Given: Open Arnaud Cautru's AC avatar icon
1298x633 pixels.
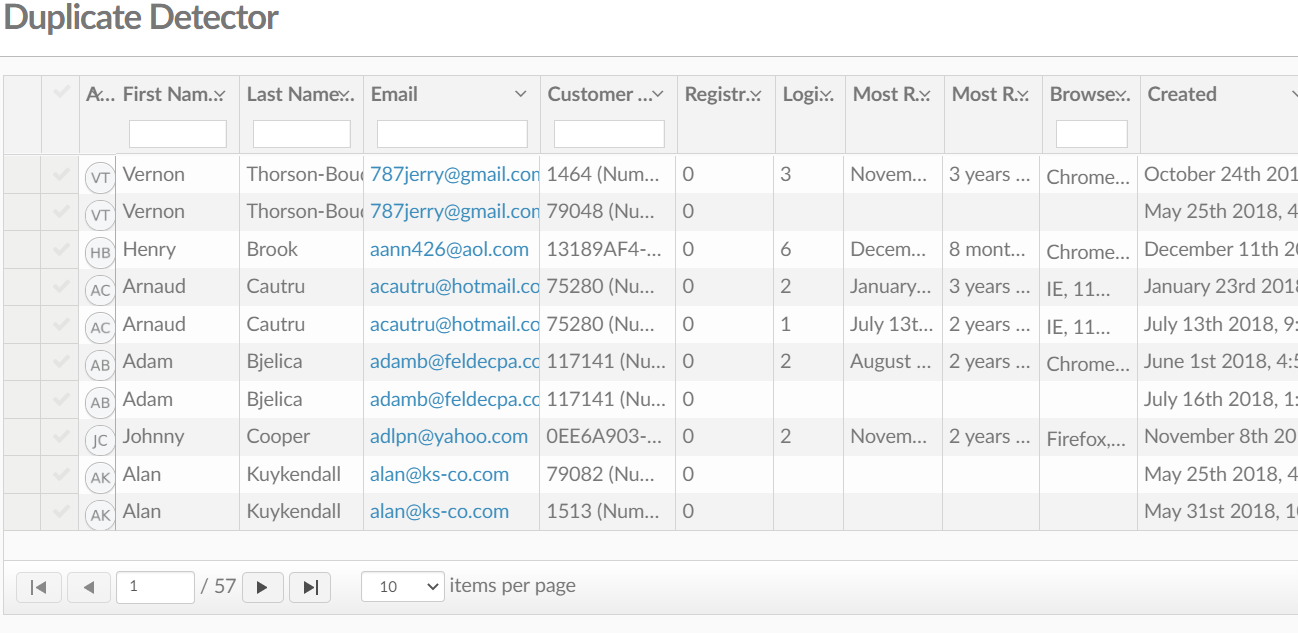Looking at the screenshot, I should tap(99, 287).
